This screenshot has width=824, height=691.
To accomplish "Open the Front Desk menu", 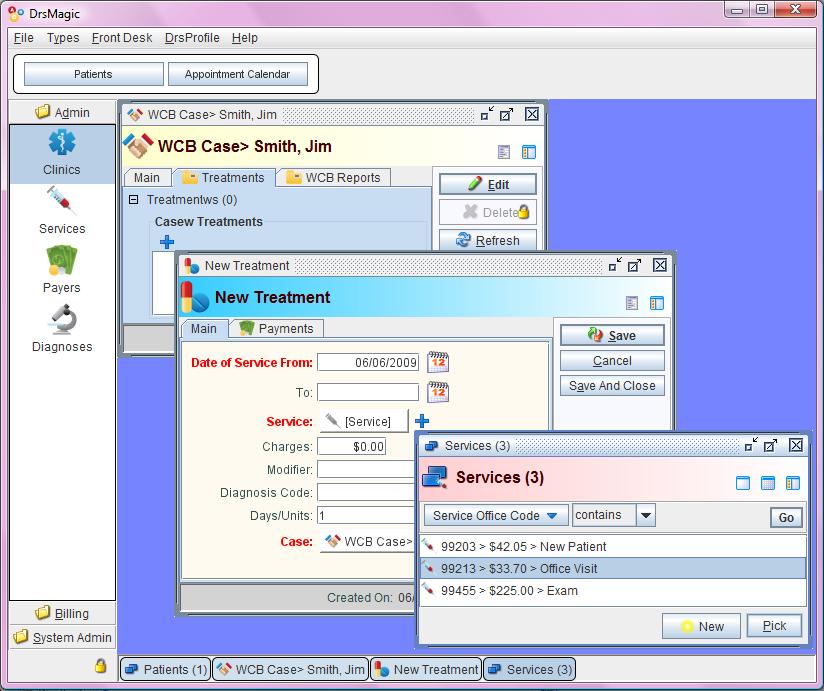I will [122, 38].
